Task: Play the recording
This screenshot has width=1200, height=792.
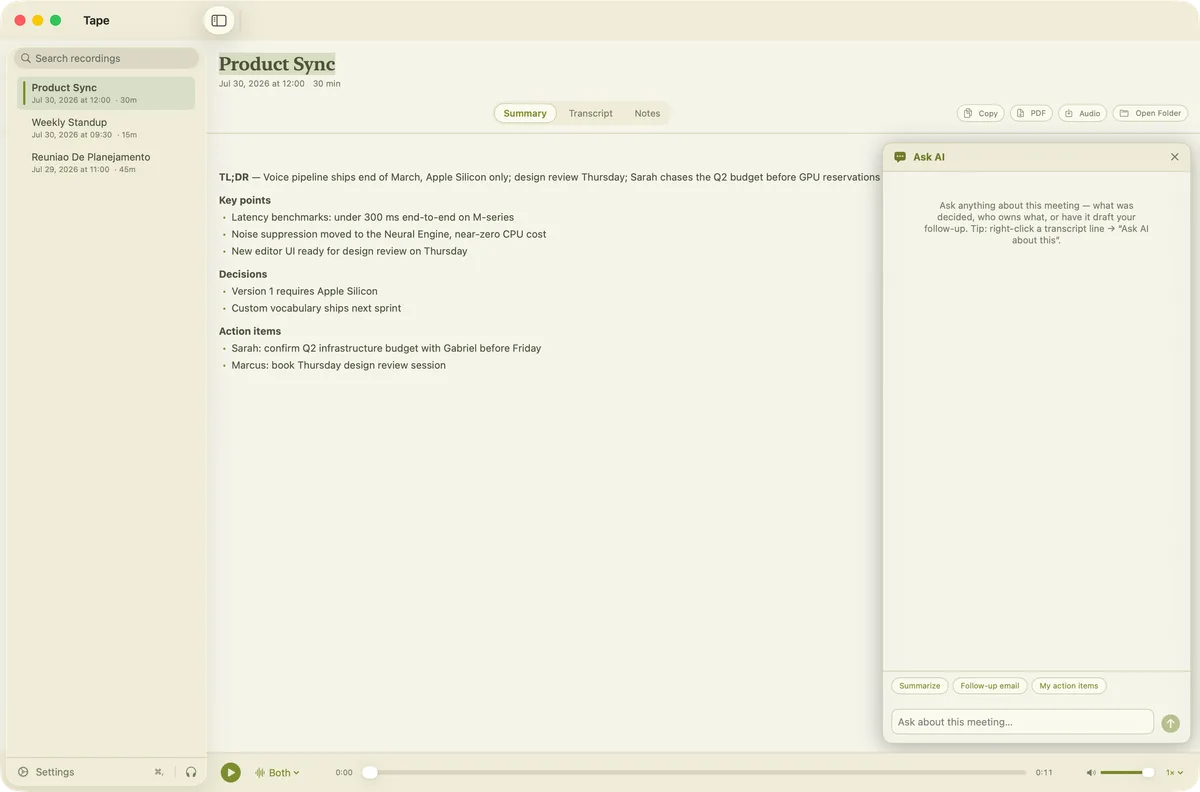Action: (x=231, y=772)
